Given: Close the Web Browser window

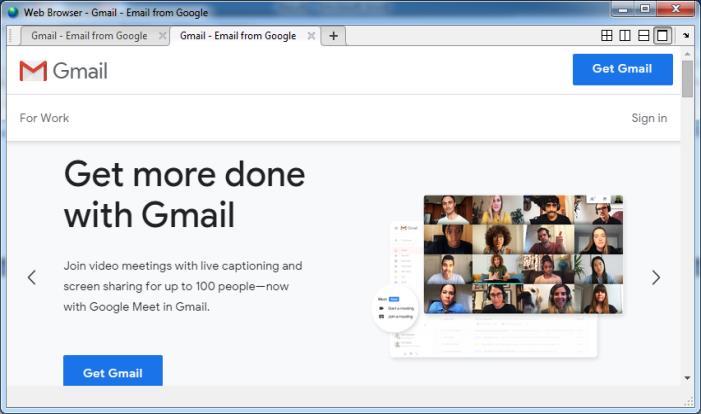Looking at the screenshot, I should (676, 9).
